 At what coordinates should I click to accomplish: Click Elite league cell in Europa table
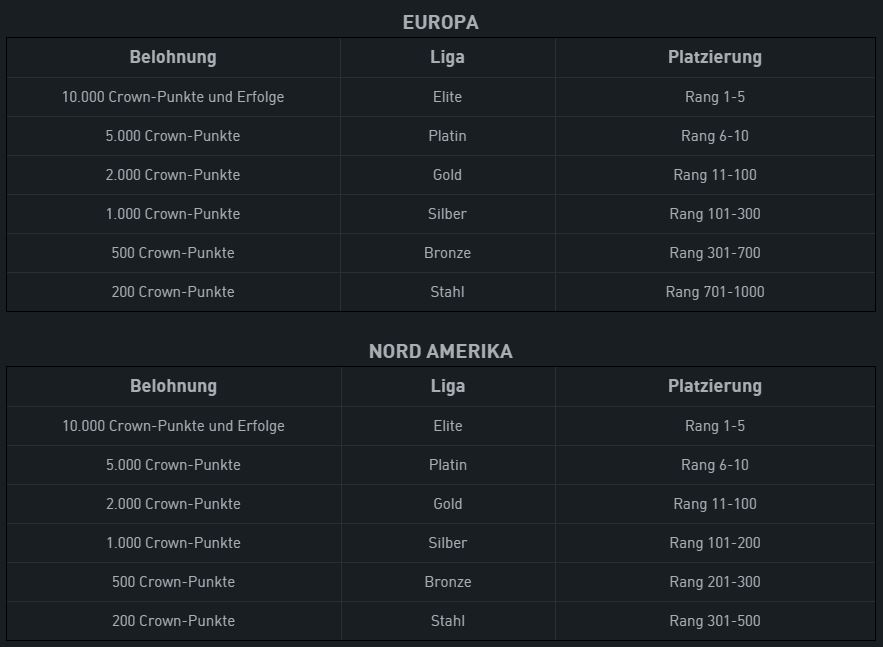coord(447,97)
